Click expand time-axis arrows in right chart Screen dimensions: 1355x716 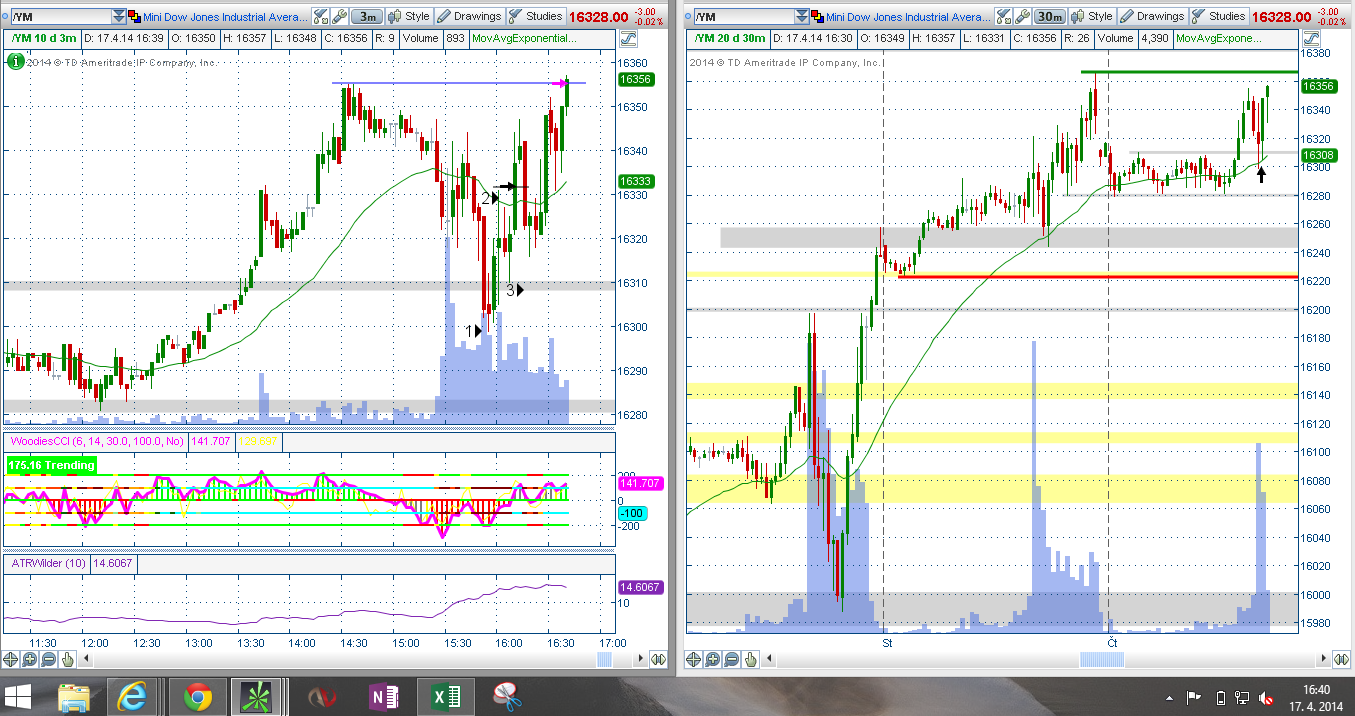[x=1339, y=659]
